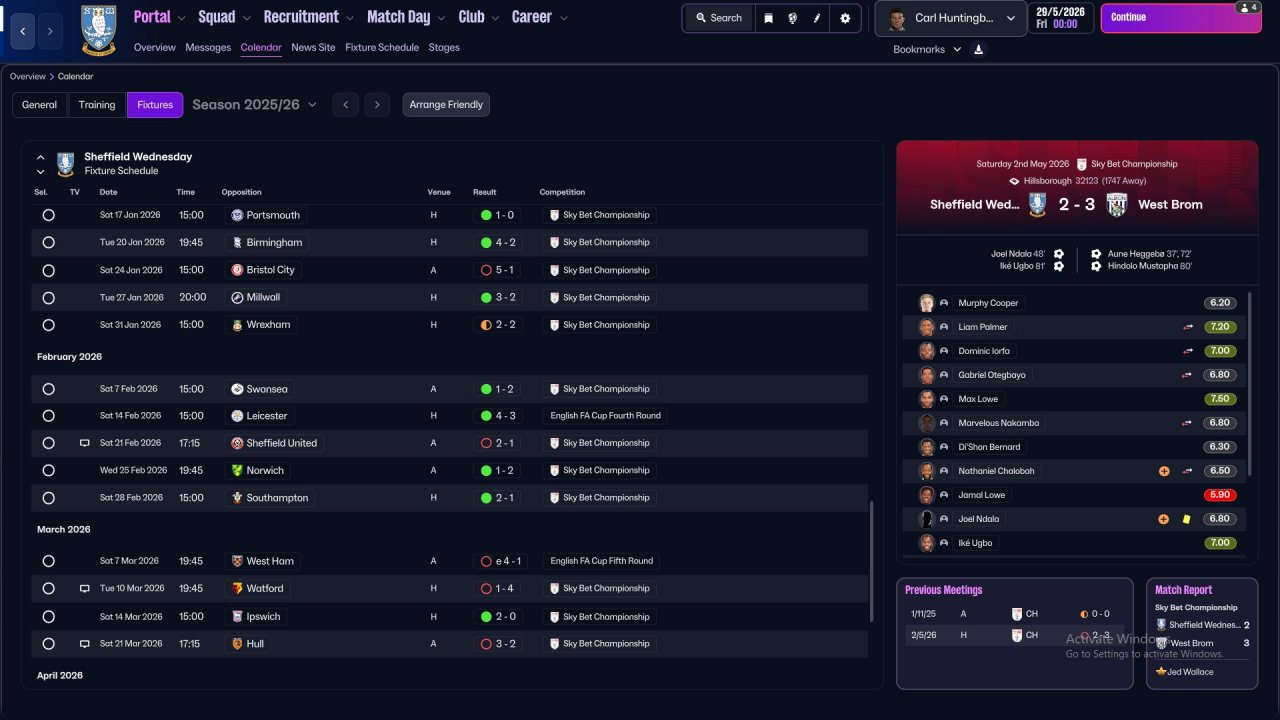Select the Southampton fixture radio button
This screenshot has height=720, width=1280.
pyautogui.click(x=48, y=498)
